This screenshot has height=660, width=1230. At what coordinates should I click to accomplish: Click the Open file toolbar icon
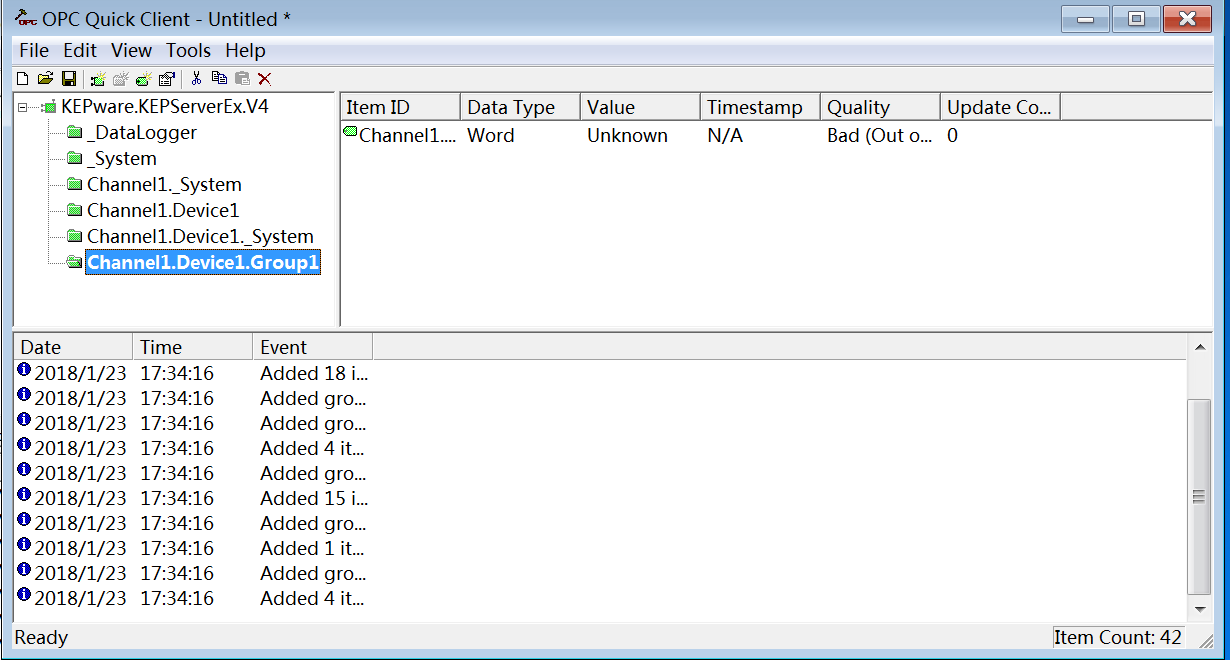coord(45,78)
